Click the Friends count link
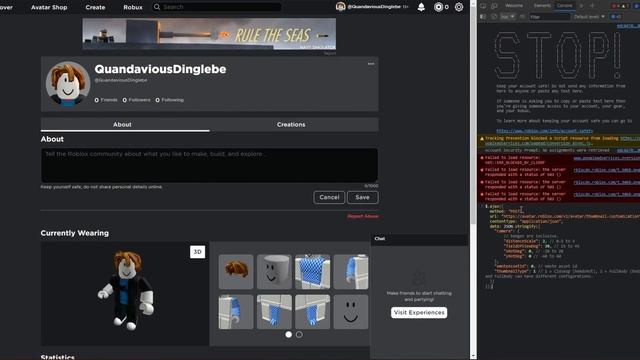Image resolution: width=640 pixels, height=360 pixels. point(106,100)
